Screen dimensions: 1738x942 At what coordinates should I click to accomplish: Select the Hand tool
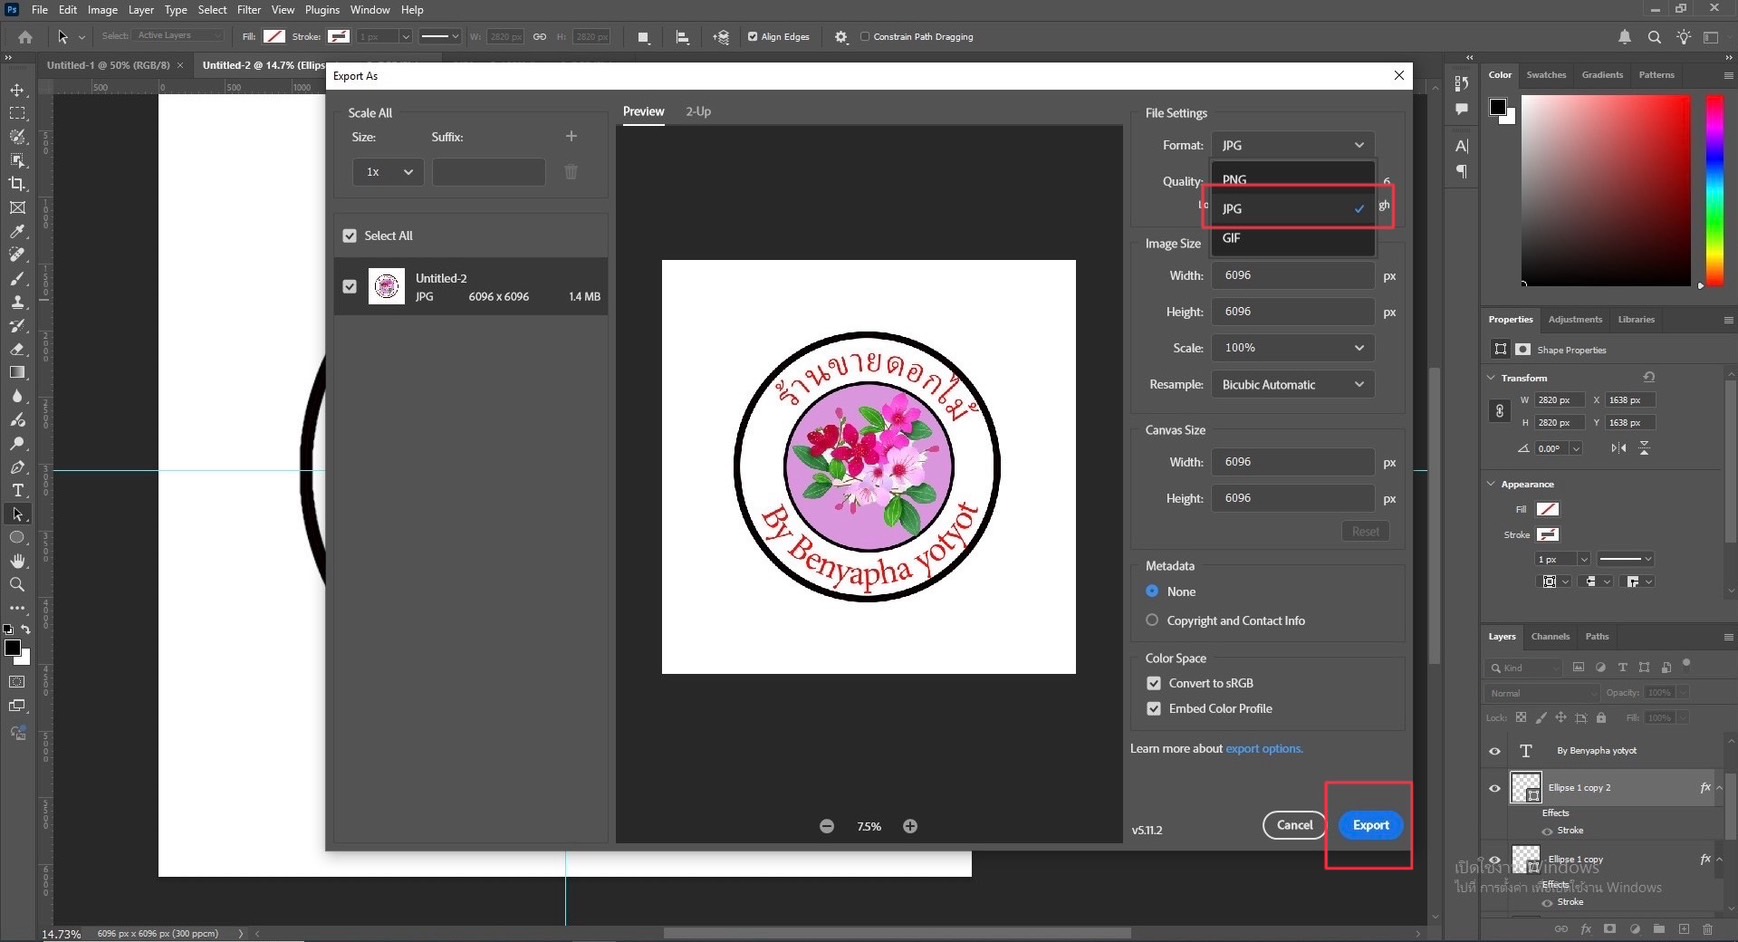17,561
